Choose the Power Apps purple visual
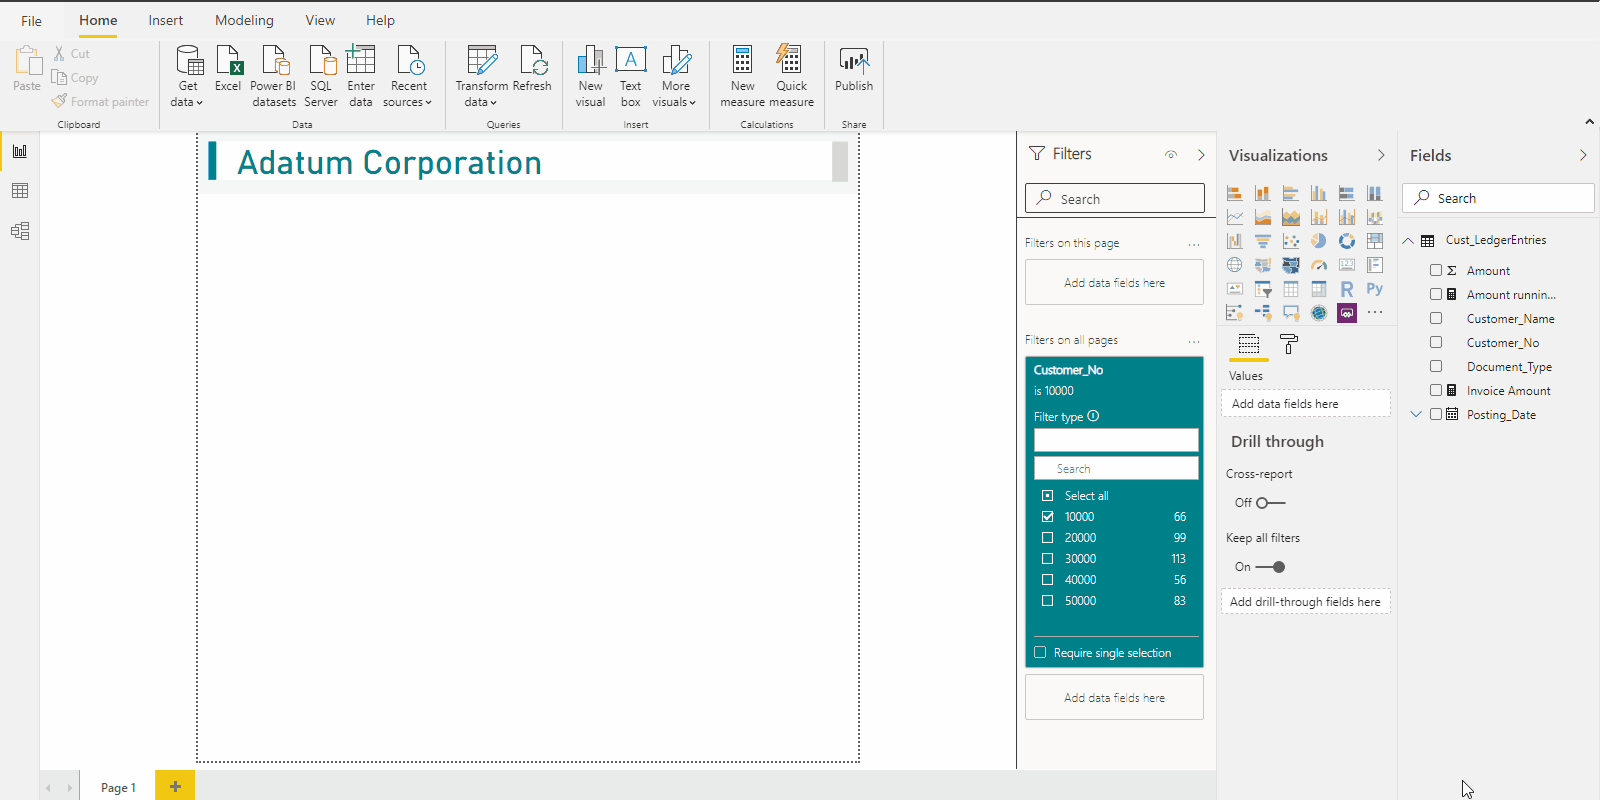 pos(1347,313)
